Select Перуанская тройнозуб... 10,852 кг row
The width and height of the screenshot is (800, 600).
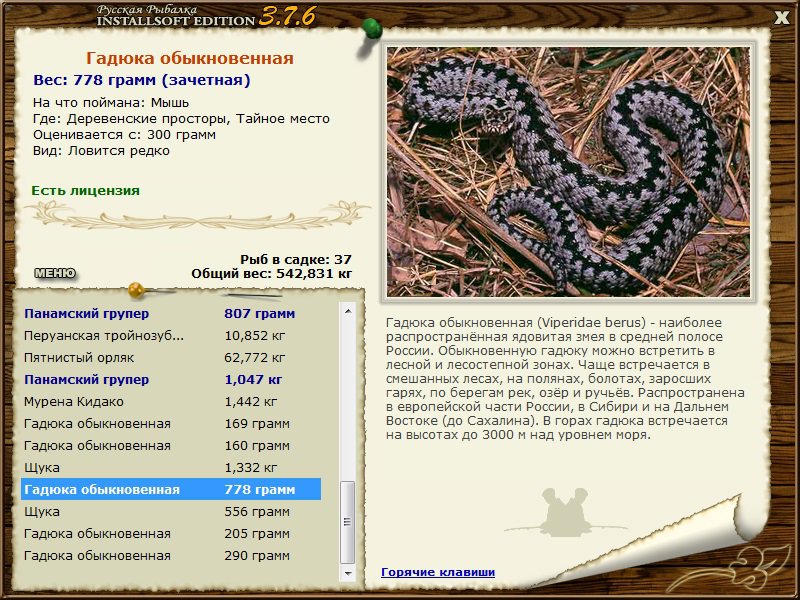171,336
